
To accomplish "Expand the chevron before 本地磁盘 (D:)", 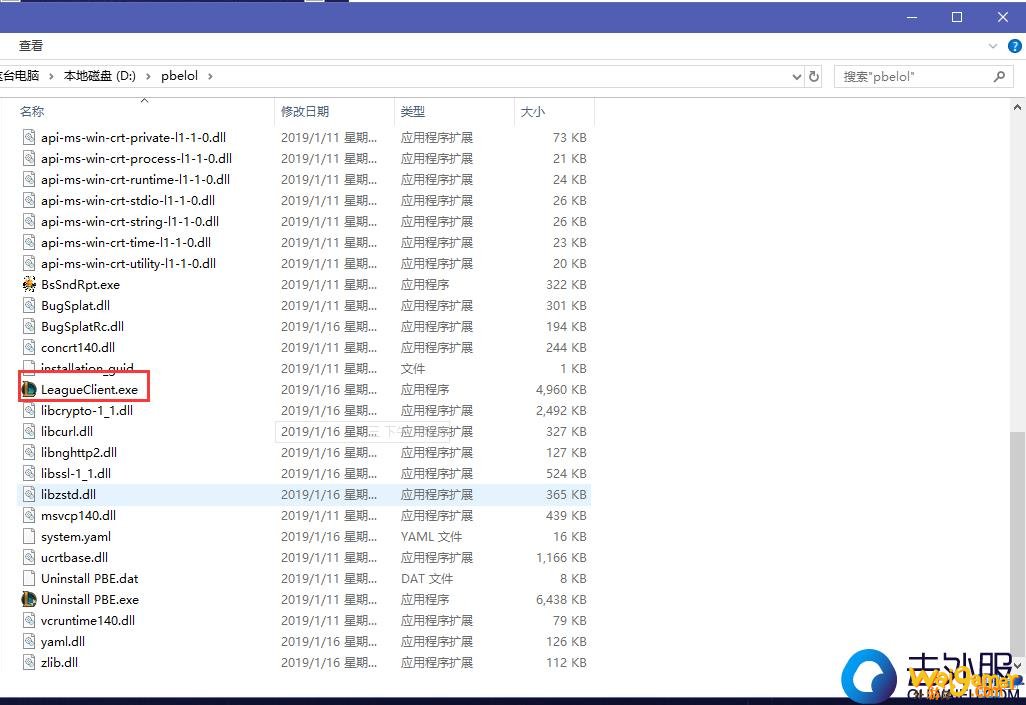I will tap(51, 77).
